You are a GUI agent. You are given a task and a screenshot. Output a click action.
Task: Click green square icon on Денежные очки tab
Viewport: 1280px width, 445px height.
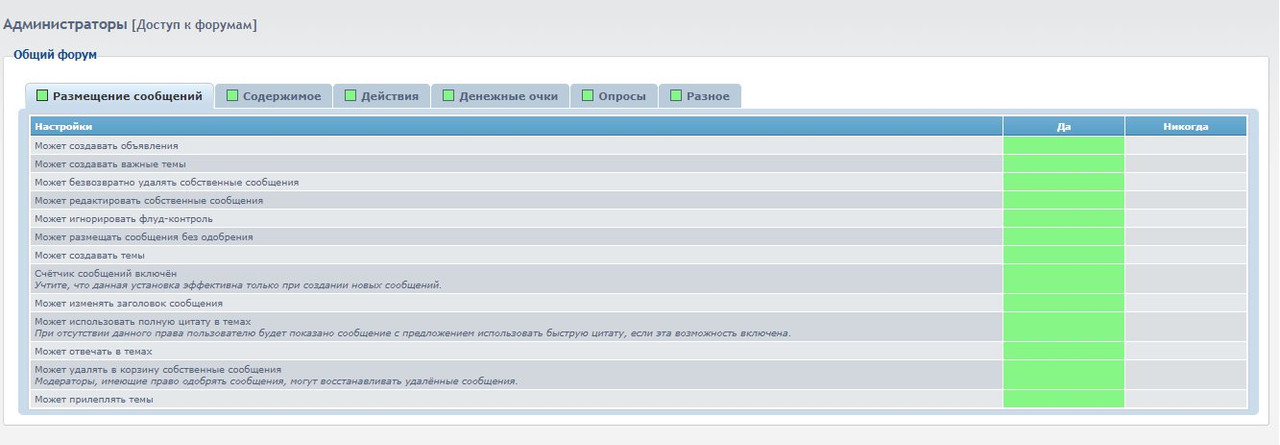click(x=448, y=96)
